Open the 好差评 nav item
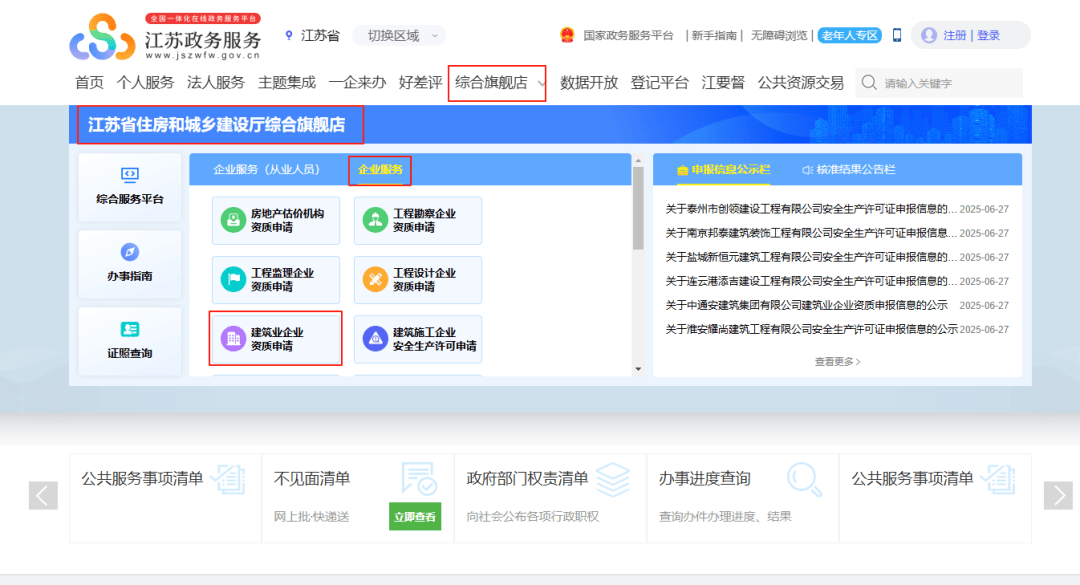Image resolution: width=1080 pixels, height=585 pixels. click(x=420, y=83)
